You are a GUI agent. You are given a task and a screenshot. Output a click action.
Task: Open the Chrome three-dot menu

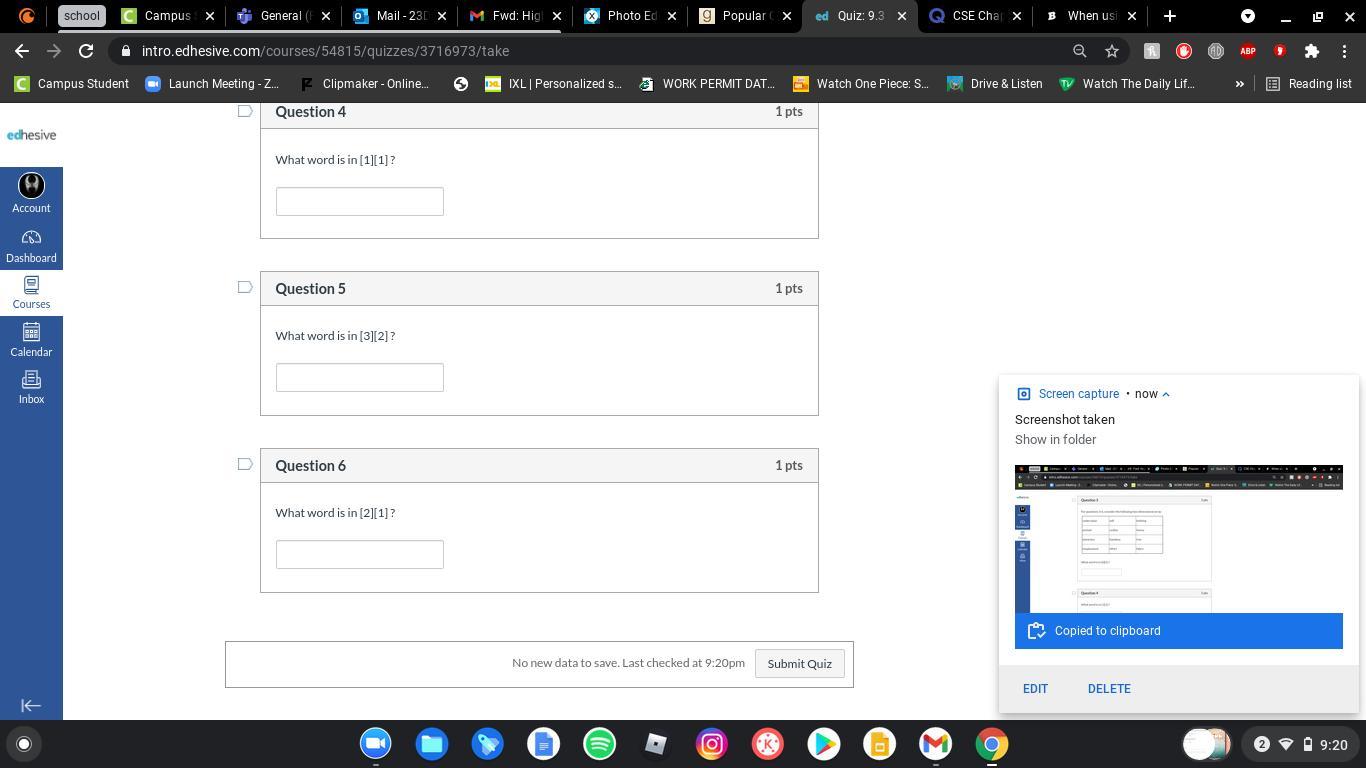1344,51
